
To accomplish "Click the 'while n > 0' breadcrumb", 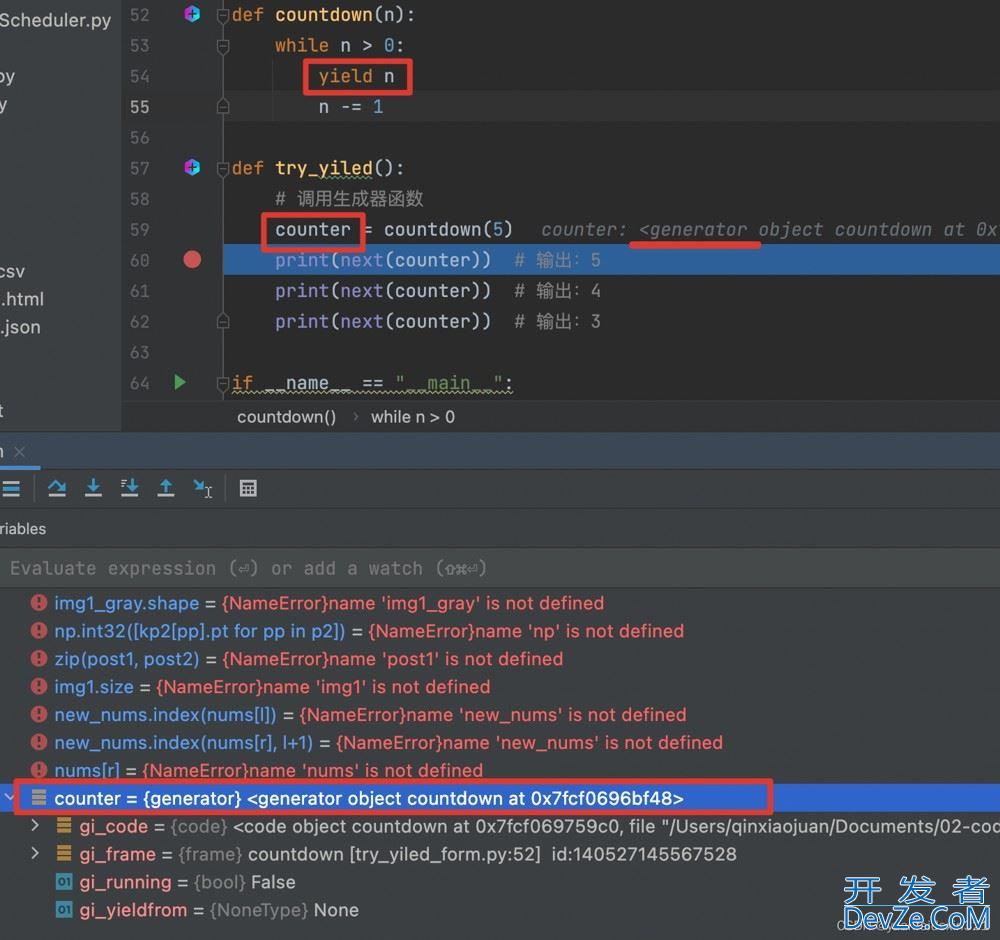I will coord(412,417).
